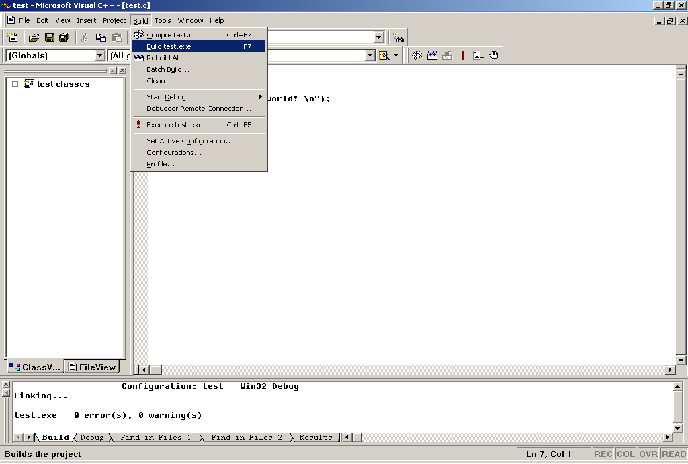Choose Batch Build menu entry
The width and height of the screenshot is (688, 464).
tap(199, 69)
